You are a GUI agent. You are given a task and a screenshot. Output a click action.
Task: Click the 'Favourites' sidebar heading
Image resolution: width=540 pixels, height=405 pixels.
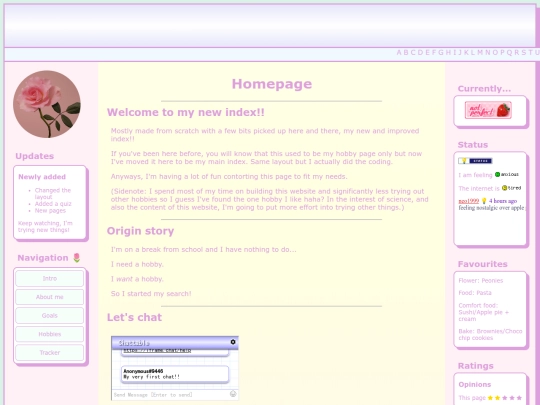482,264
